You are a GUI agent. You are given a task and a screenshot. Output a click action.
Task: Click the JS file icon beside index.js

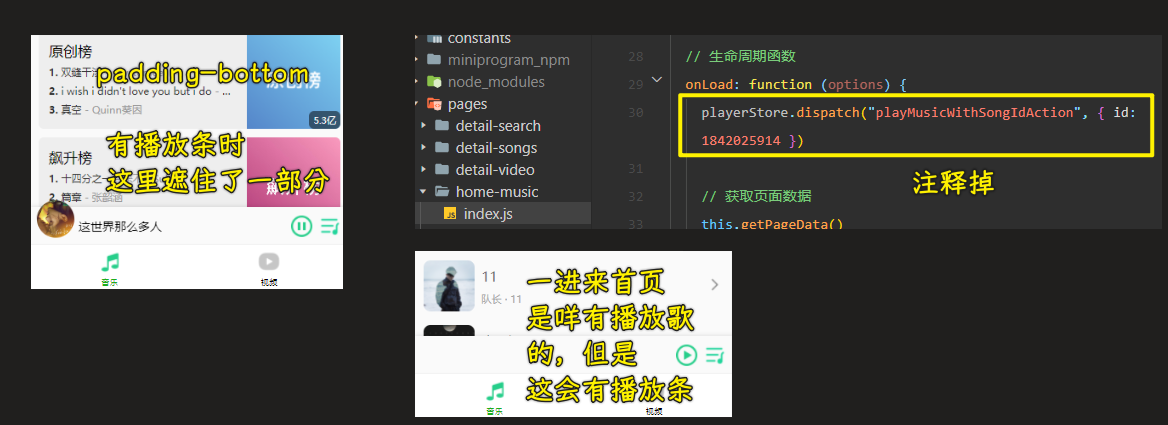point(450,214)
